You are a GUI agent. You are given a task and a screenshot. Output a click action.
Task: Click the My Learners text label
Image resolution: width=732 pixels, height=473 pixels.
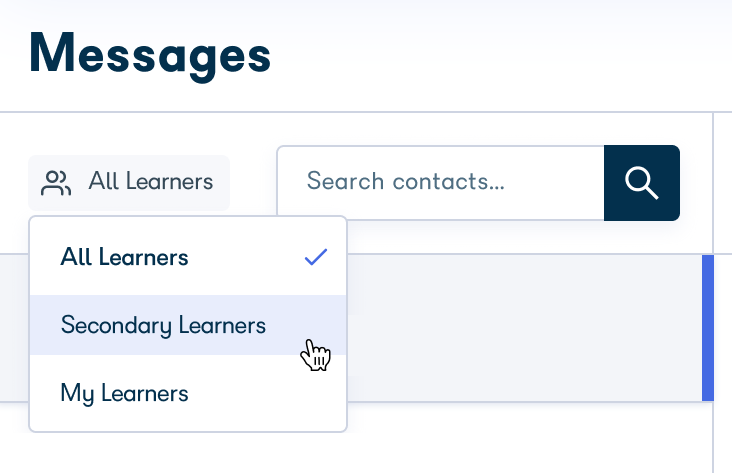[124, 394]
